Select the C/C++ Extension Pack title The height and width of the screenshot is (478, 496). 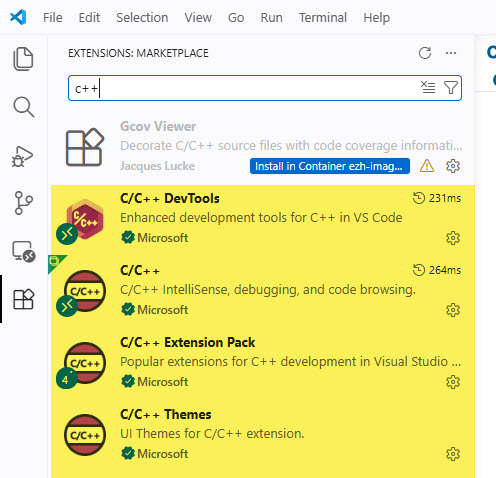(x=187, y=342)
